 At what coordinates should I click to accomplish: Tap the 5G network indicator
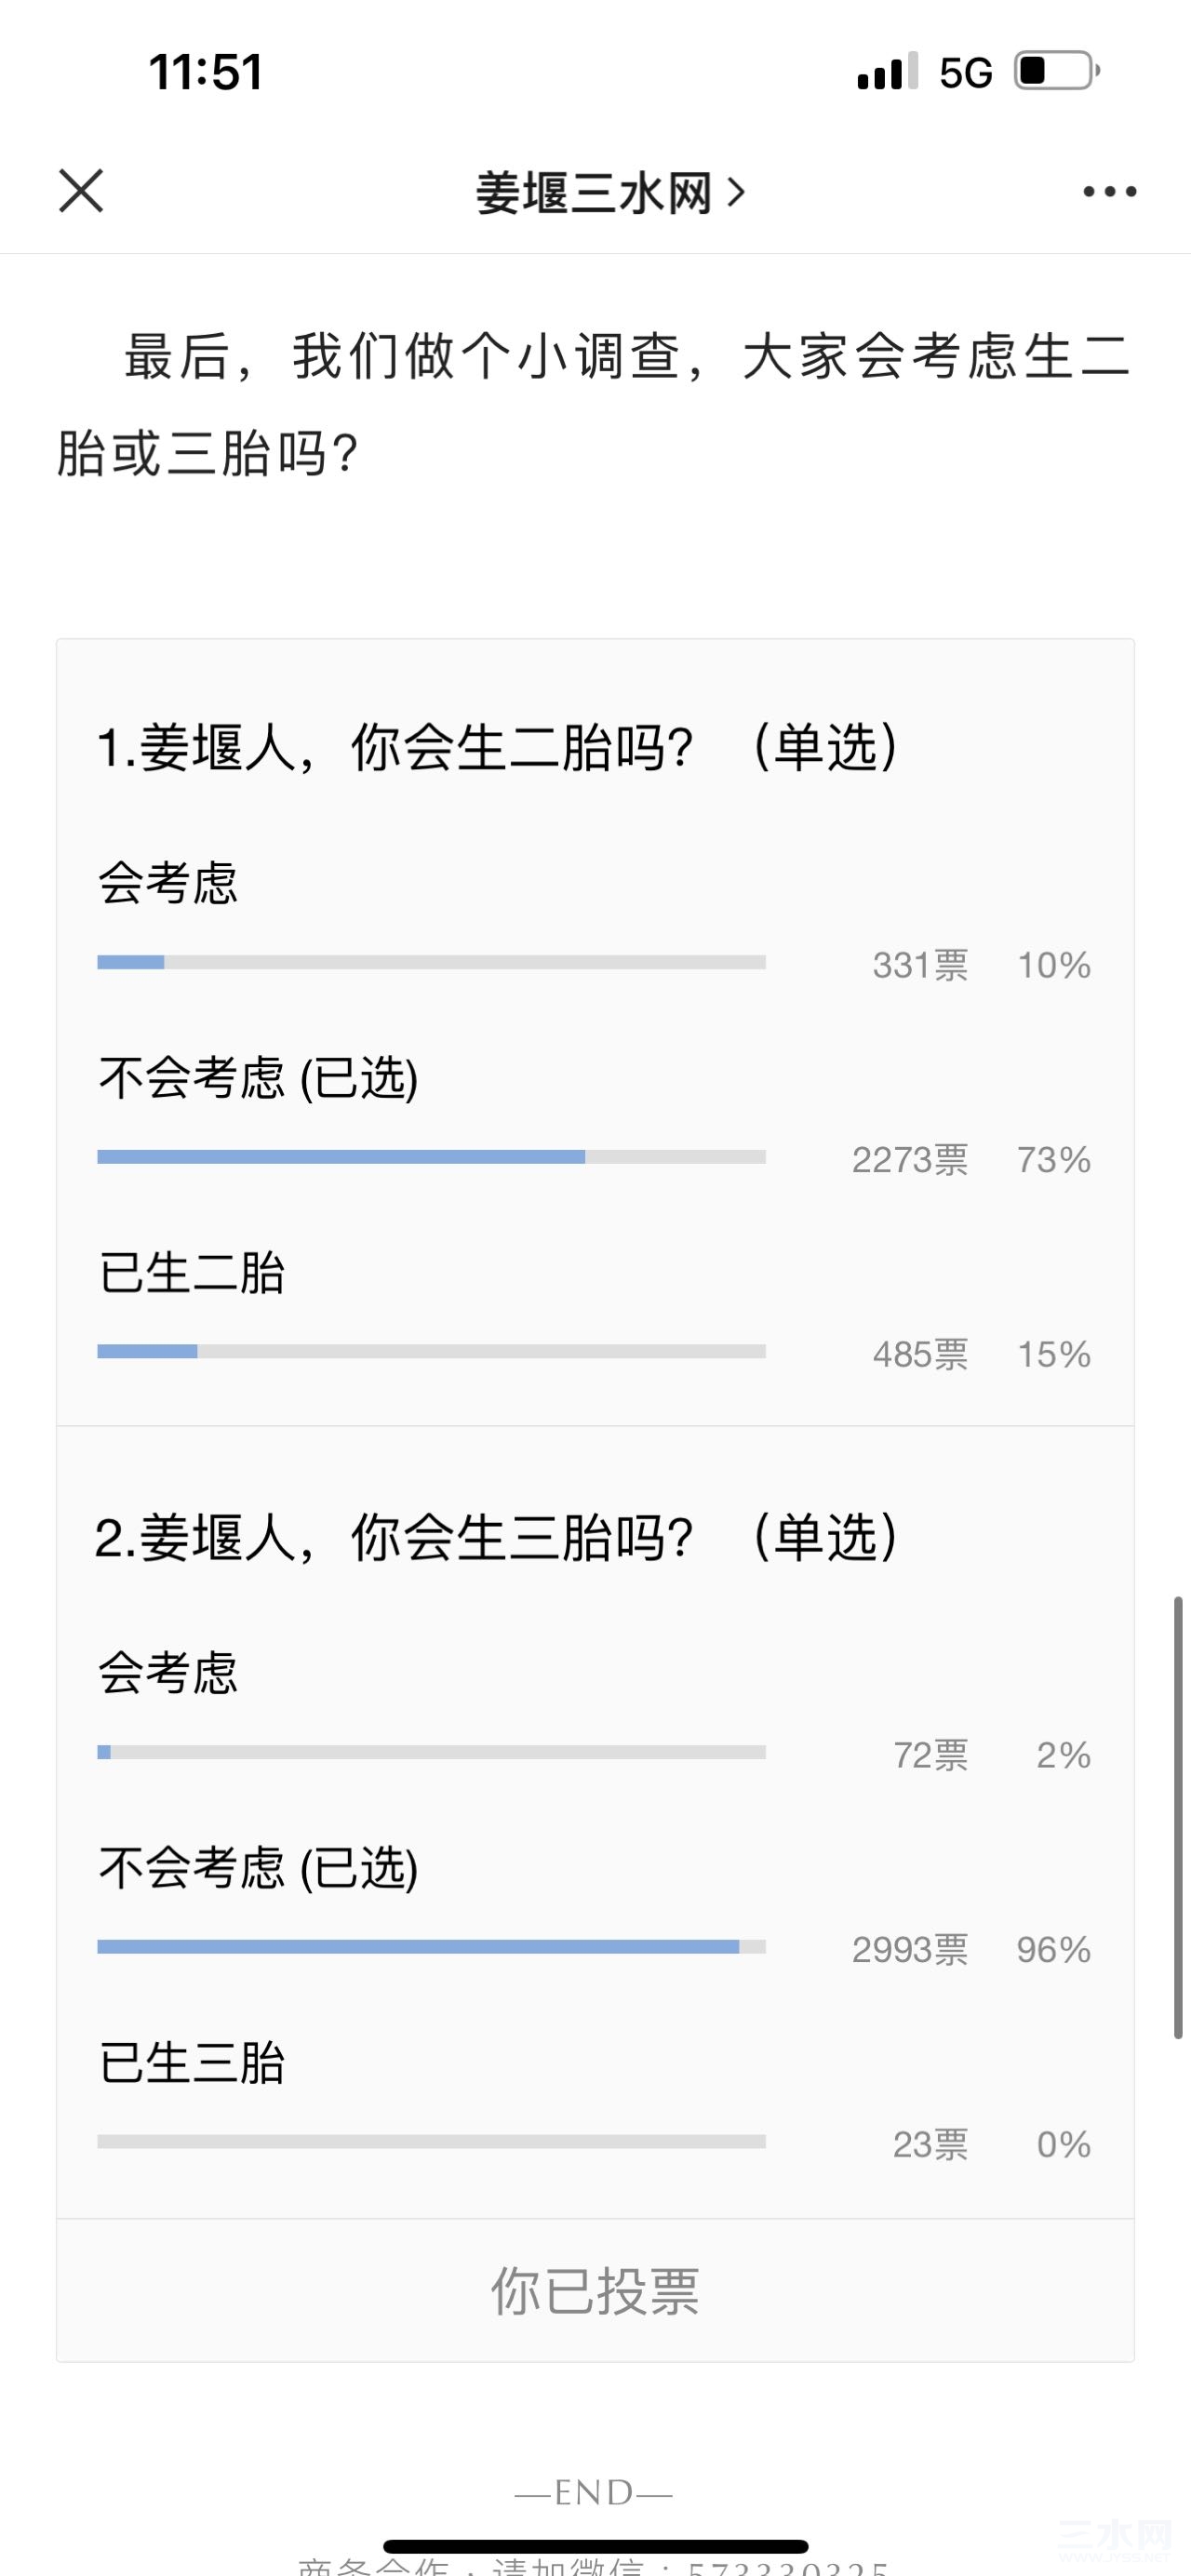pos(965,73)
